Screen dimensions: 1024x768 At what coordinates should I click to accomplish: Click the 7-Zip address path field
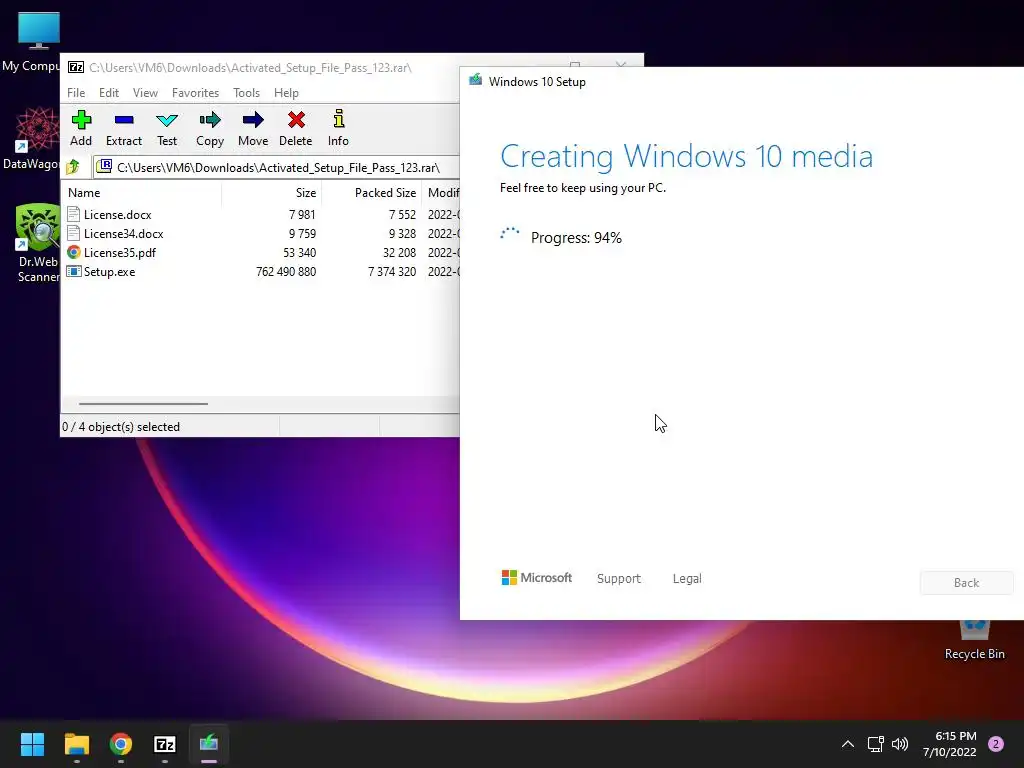tap(278, 167)
